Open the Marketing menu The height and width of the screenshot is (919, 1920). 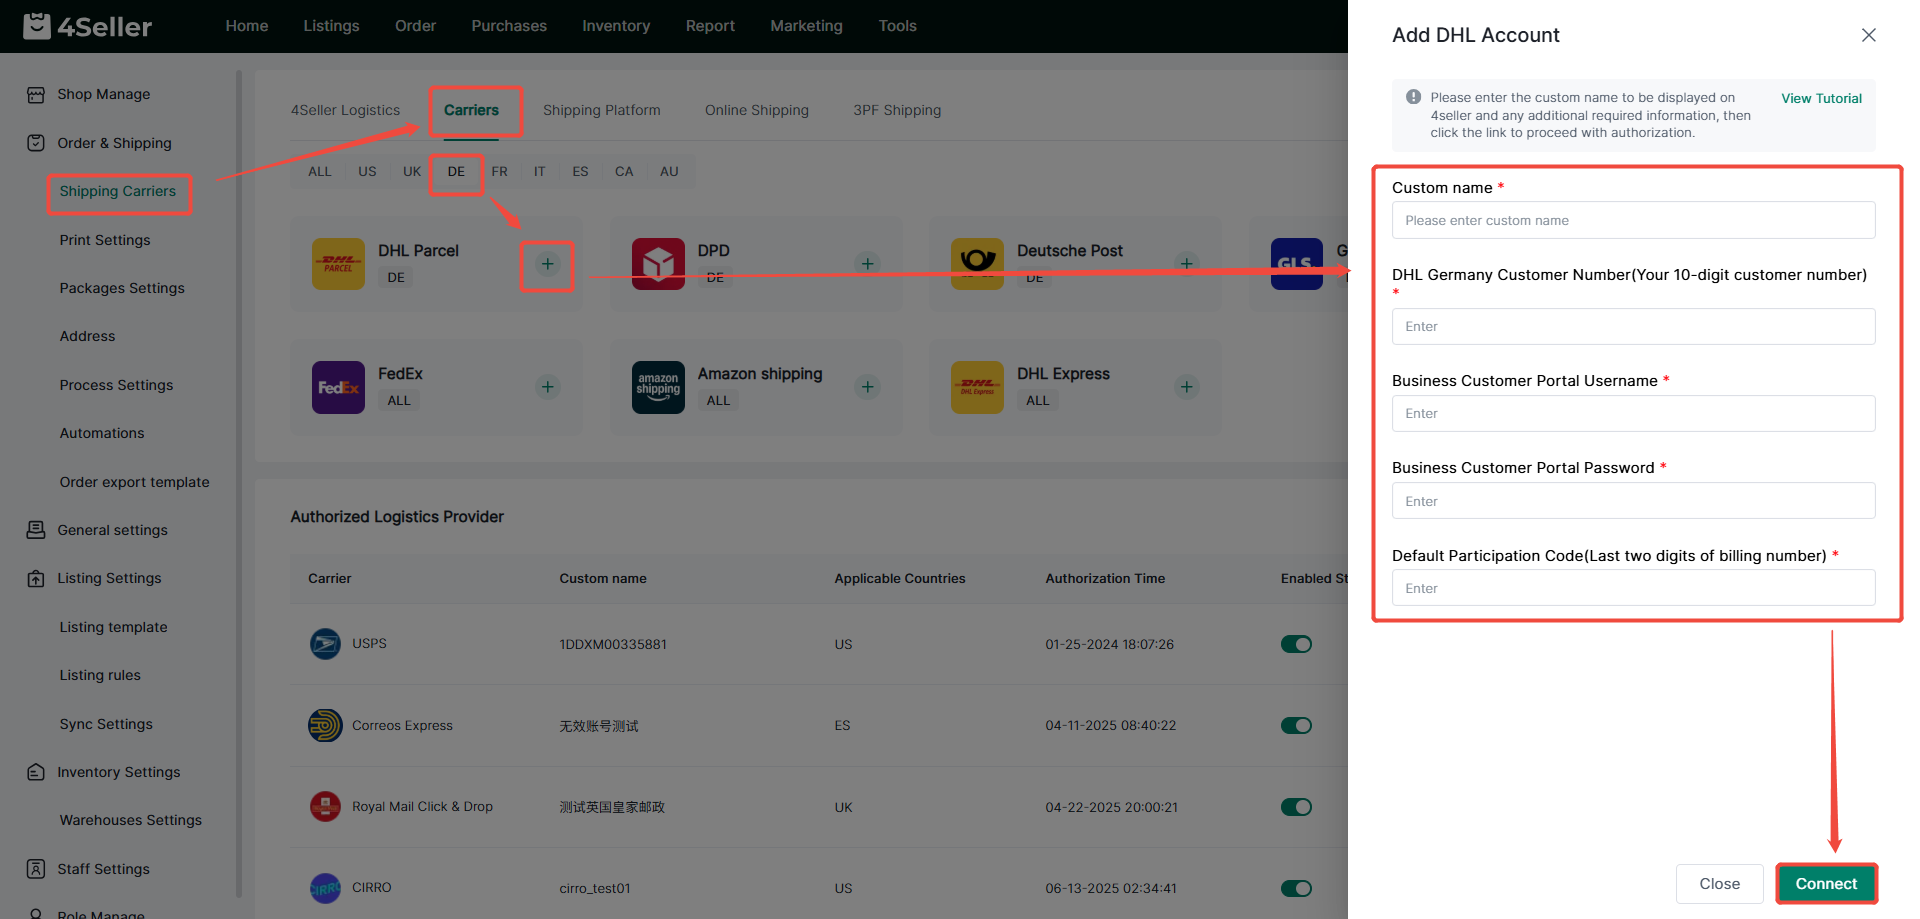click(x=806, y=26)
